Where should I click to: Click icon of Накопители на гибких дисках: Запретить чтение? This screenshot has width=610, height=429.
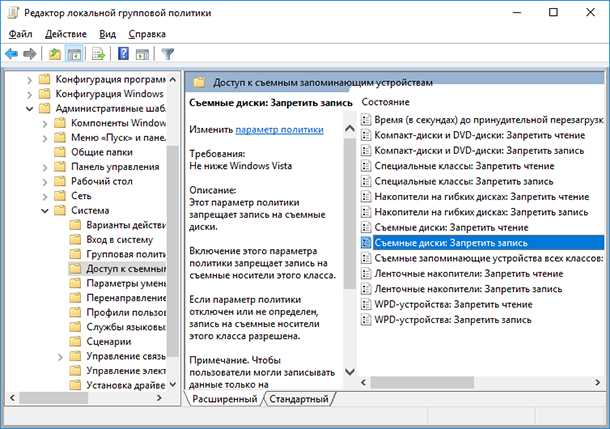(x=366, y=197)
